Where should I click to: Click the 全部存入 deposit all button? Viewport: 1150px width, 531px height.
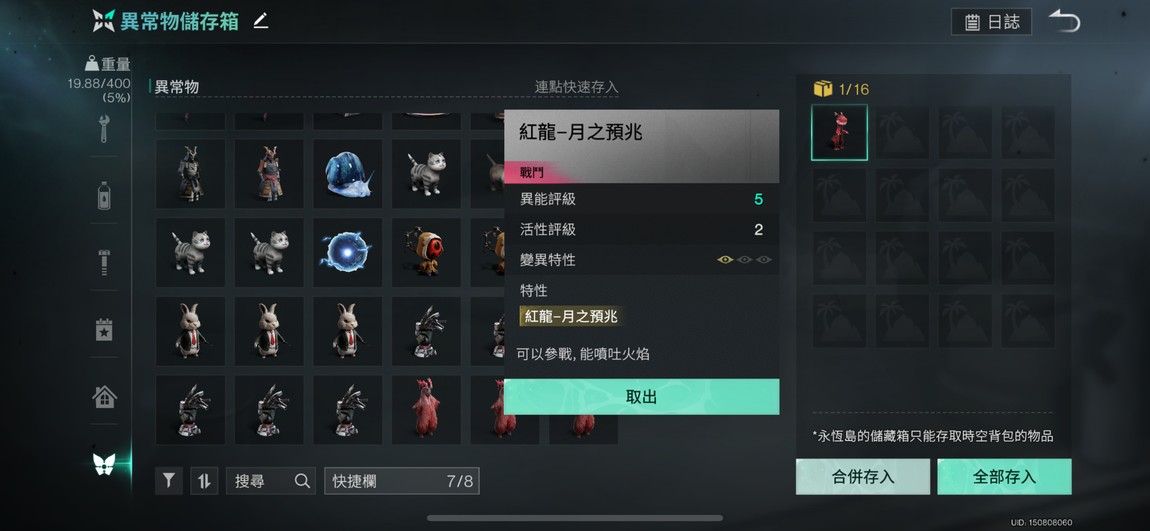(x=1004, y=477)
